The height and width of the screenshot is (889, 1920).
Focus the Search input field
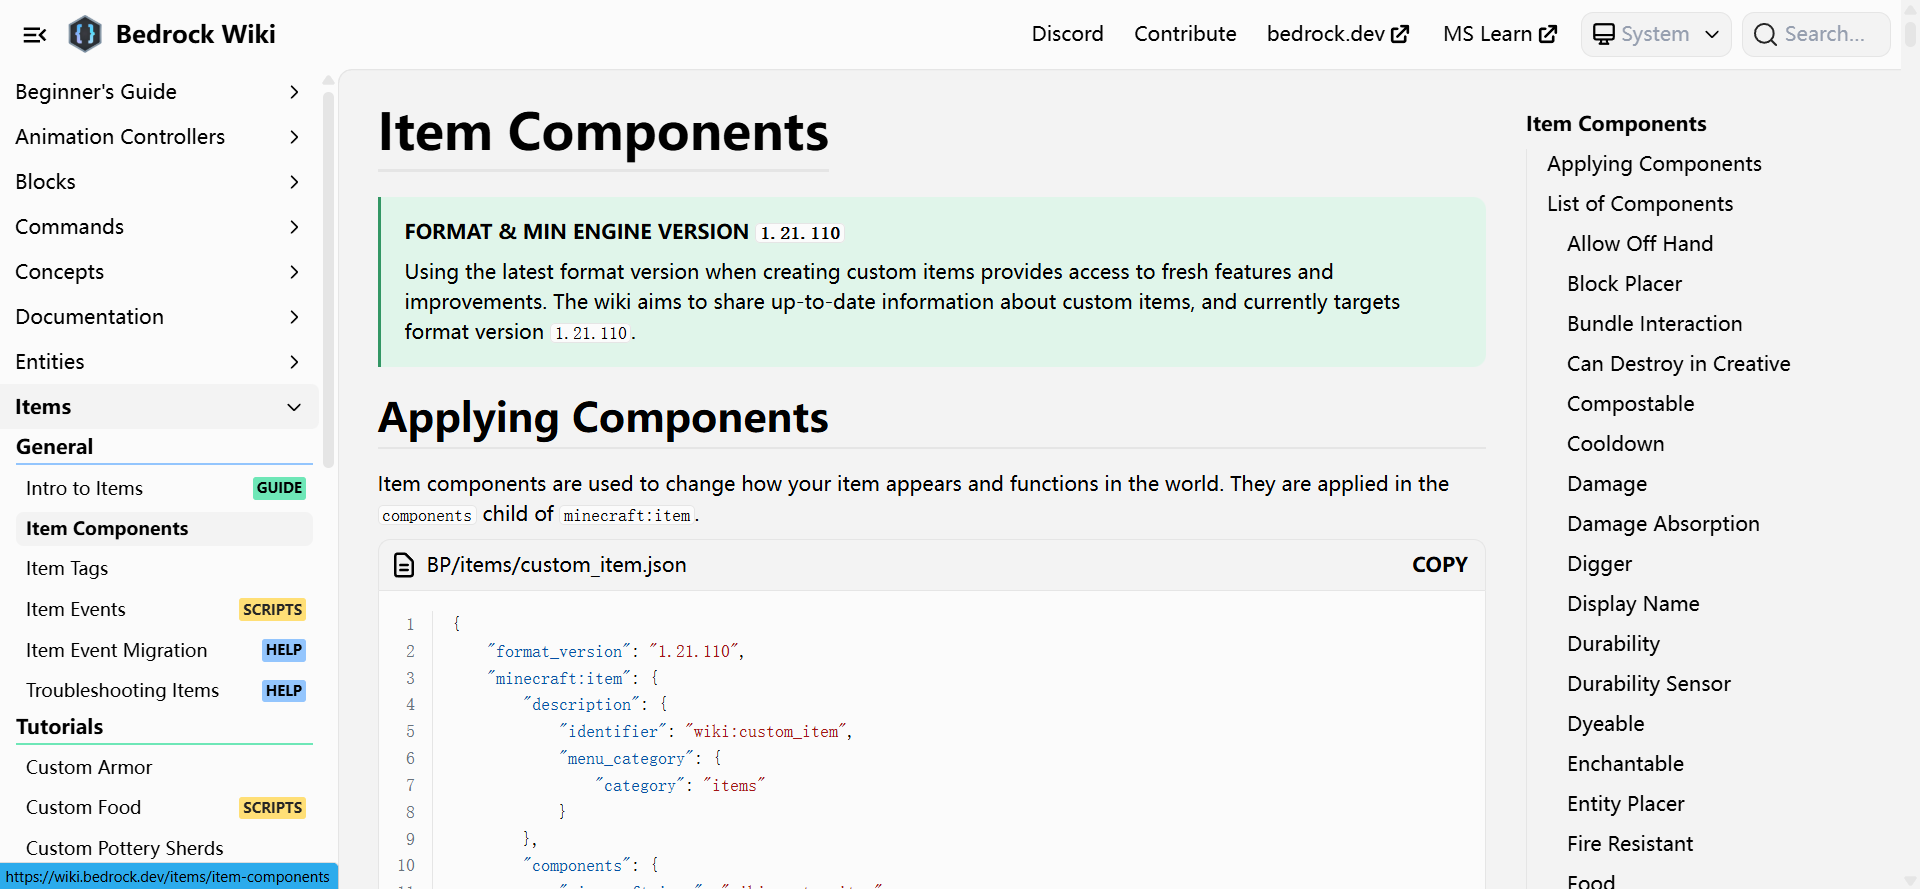click(x=1824, y=35)
